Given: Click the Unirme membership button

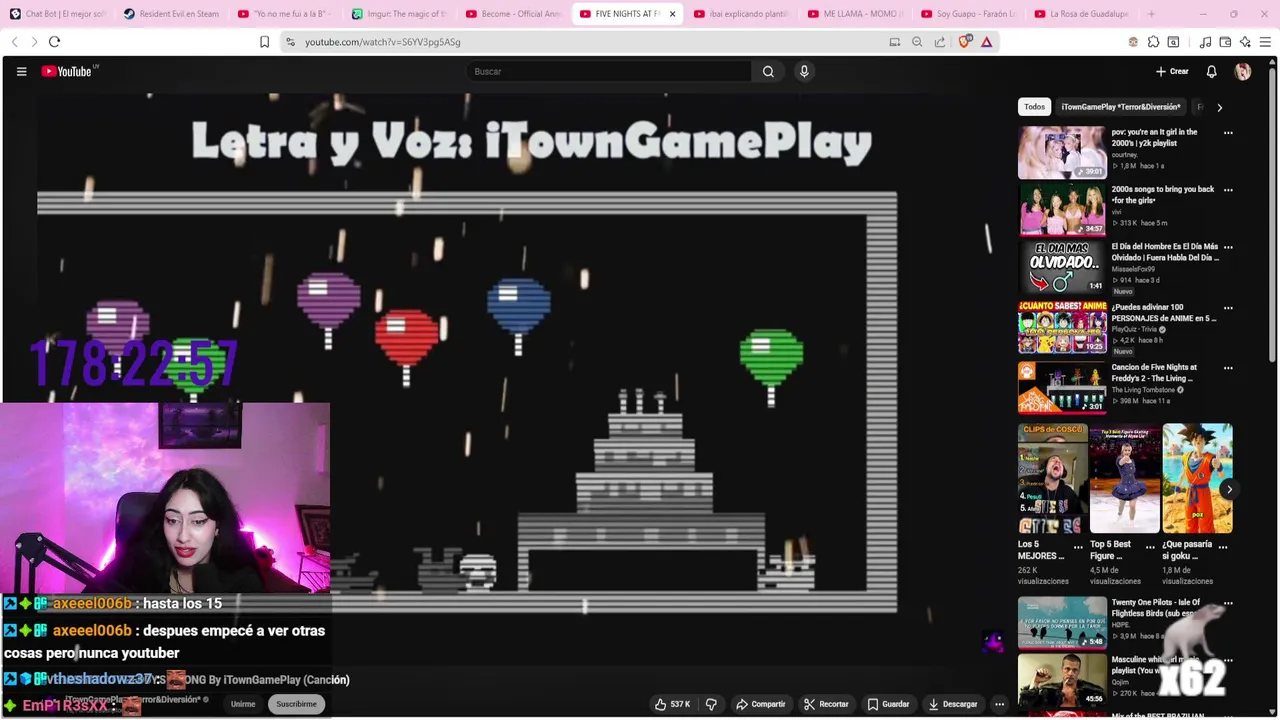Looking at the screenshot, I should (x=243, y=704).
